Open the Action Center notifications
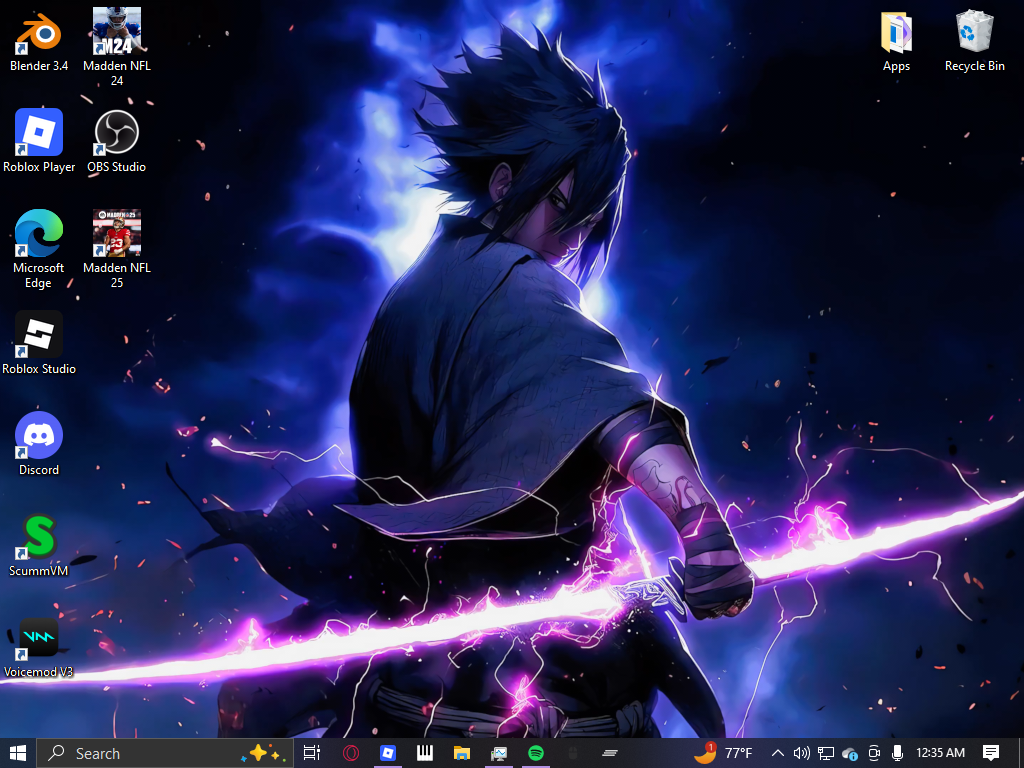This screenshot has height=768, width=1024. (991, 753)
